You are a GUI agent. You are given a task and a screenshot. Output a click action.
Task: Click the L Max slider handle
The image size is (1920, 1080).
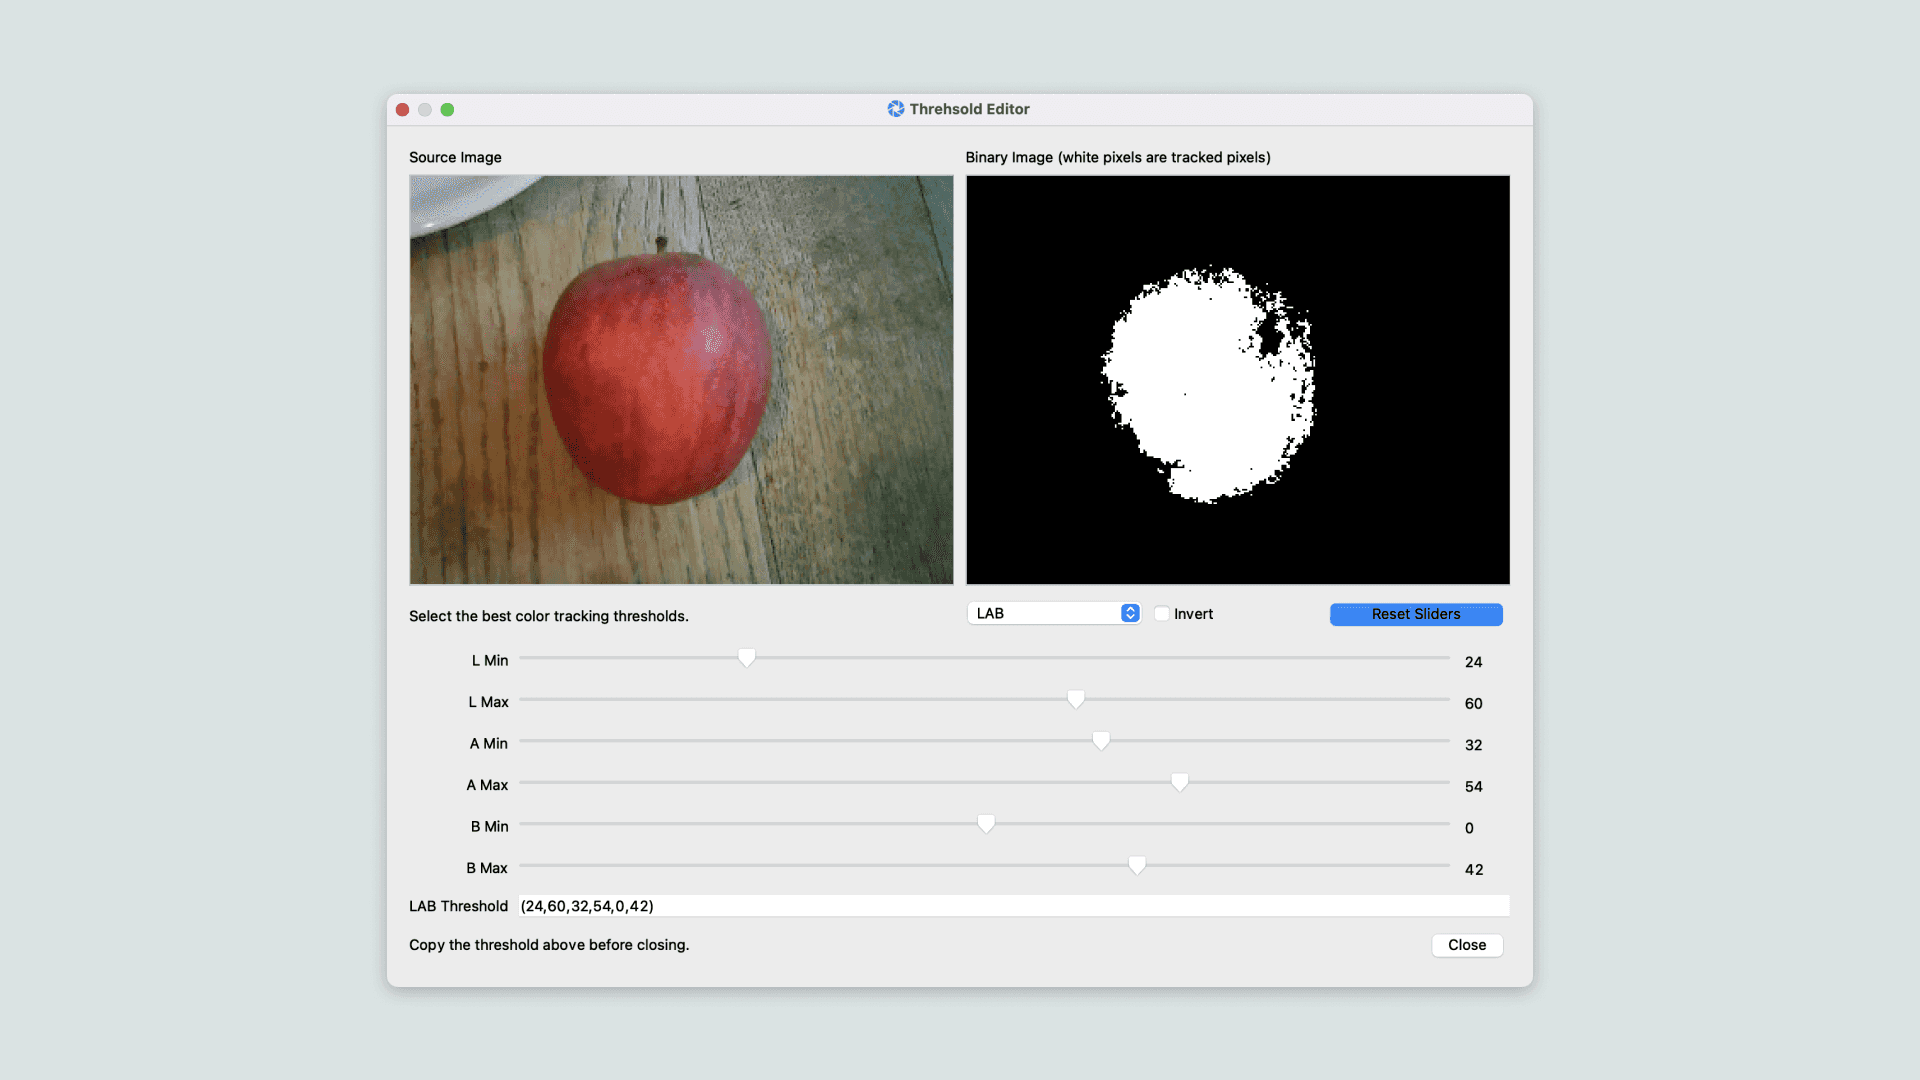coord(1075,699)
